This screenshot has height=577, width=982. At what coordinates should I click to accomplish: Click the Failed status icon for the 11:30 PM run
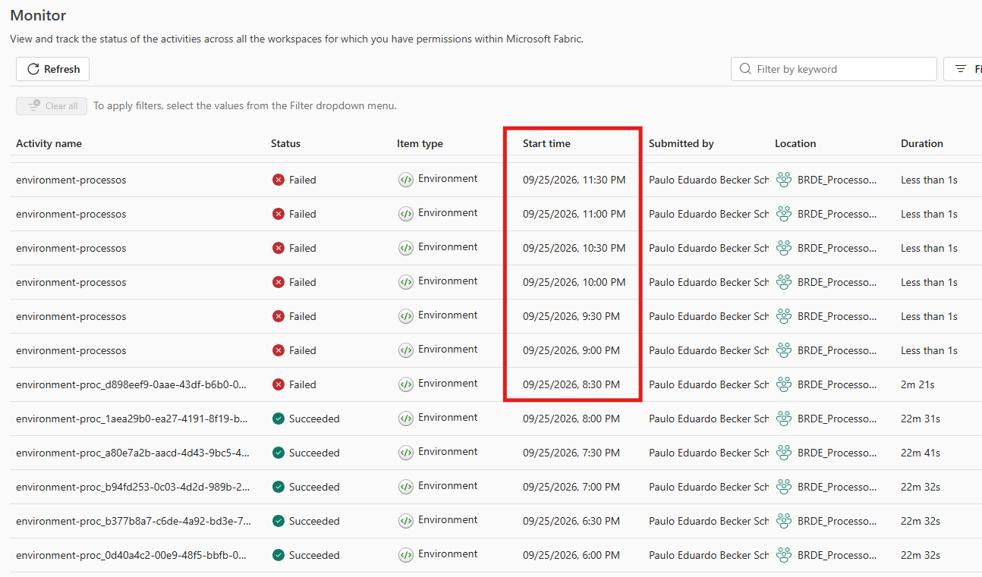[x=279, y=180]
